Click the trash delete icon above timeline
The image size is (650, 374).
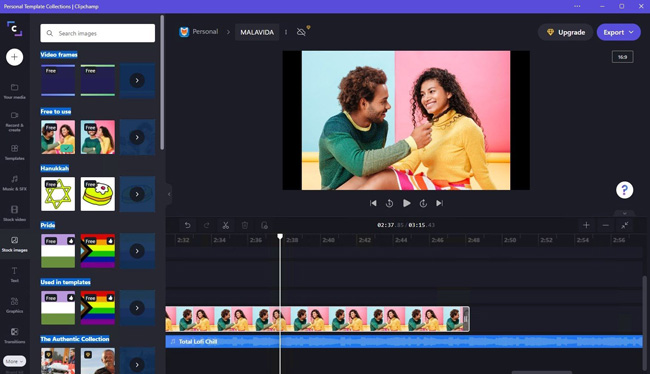[x=245, y=225]
